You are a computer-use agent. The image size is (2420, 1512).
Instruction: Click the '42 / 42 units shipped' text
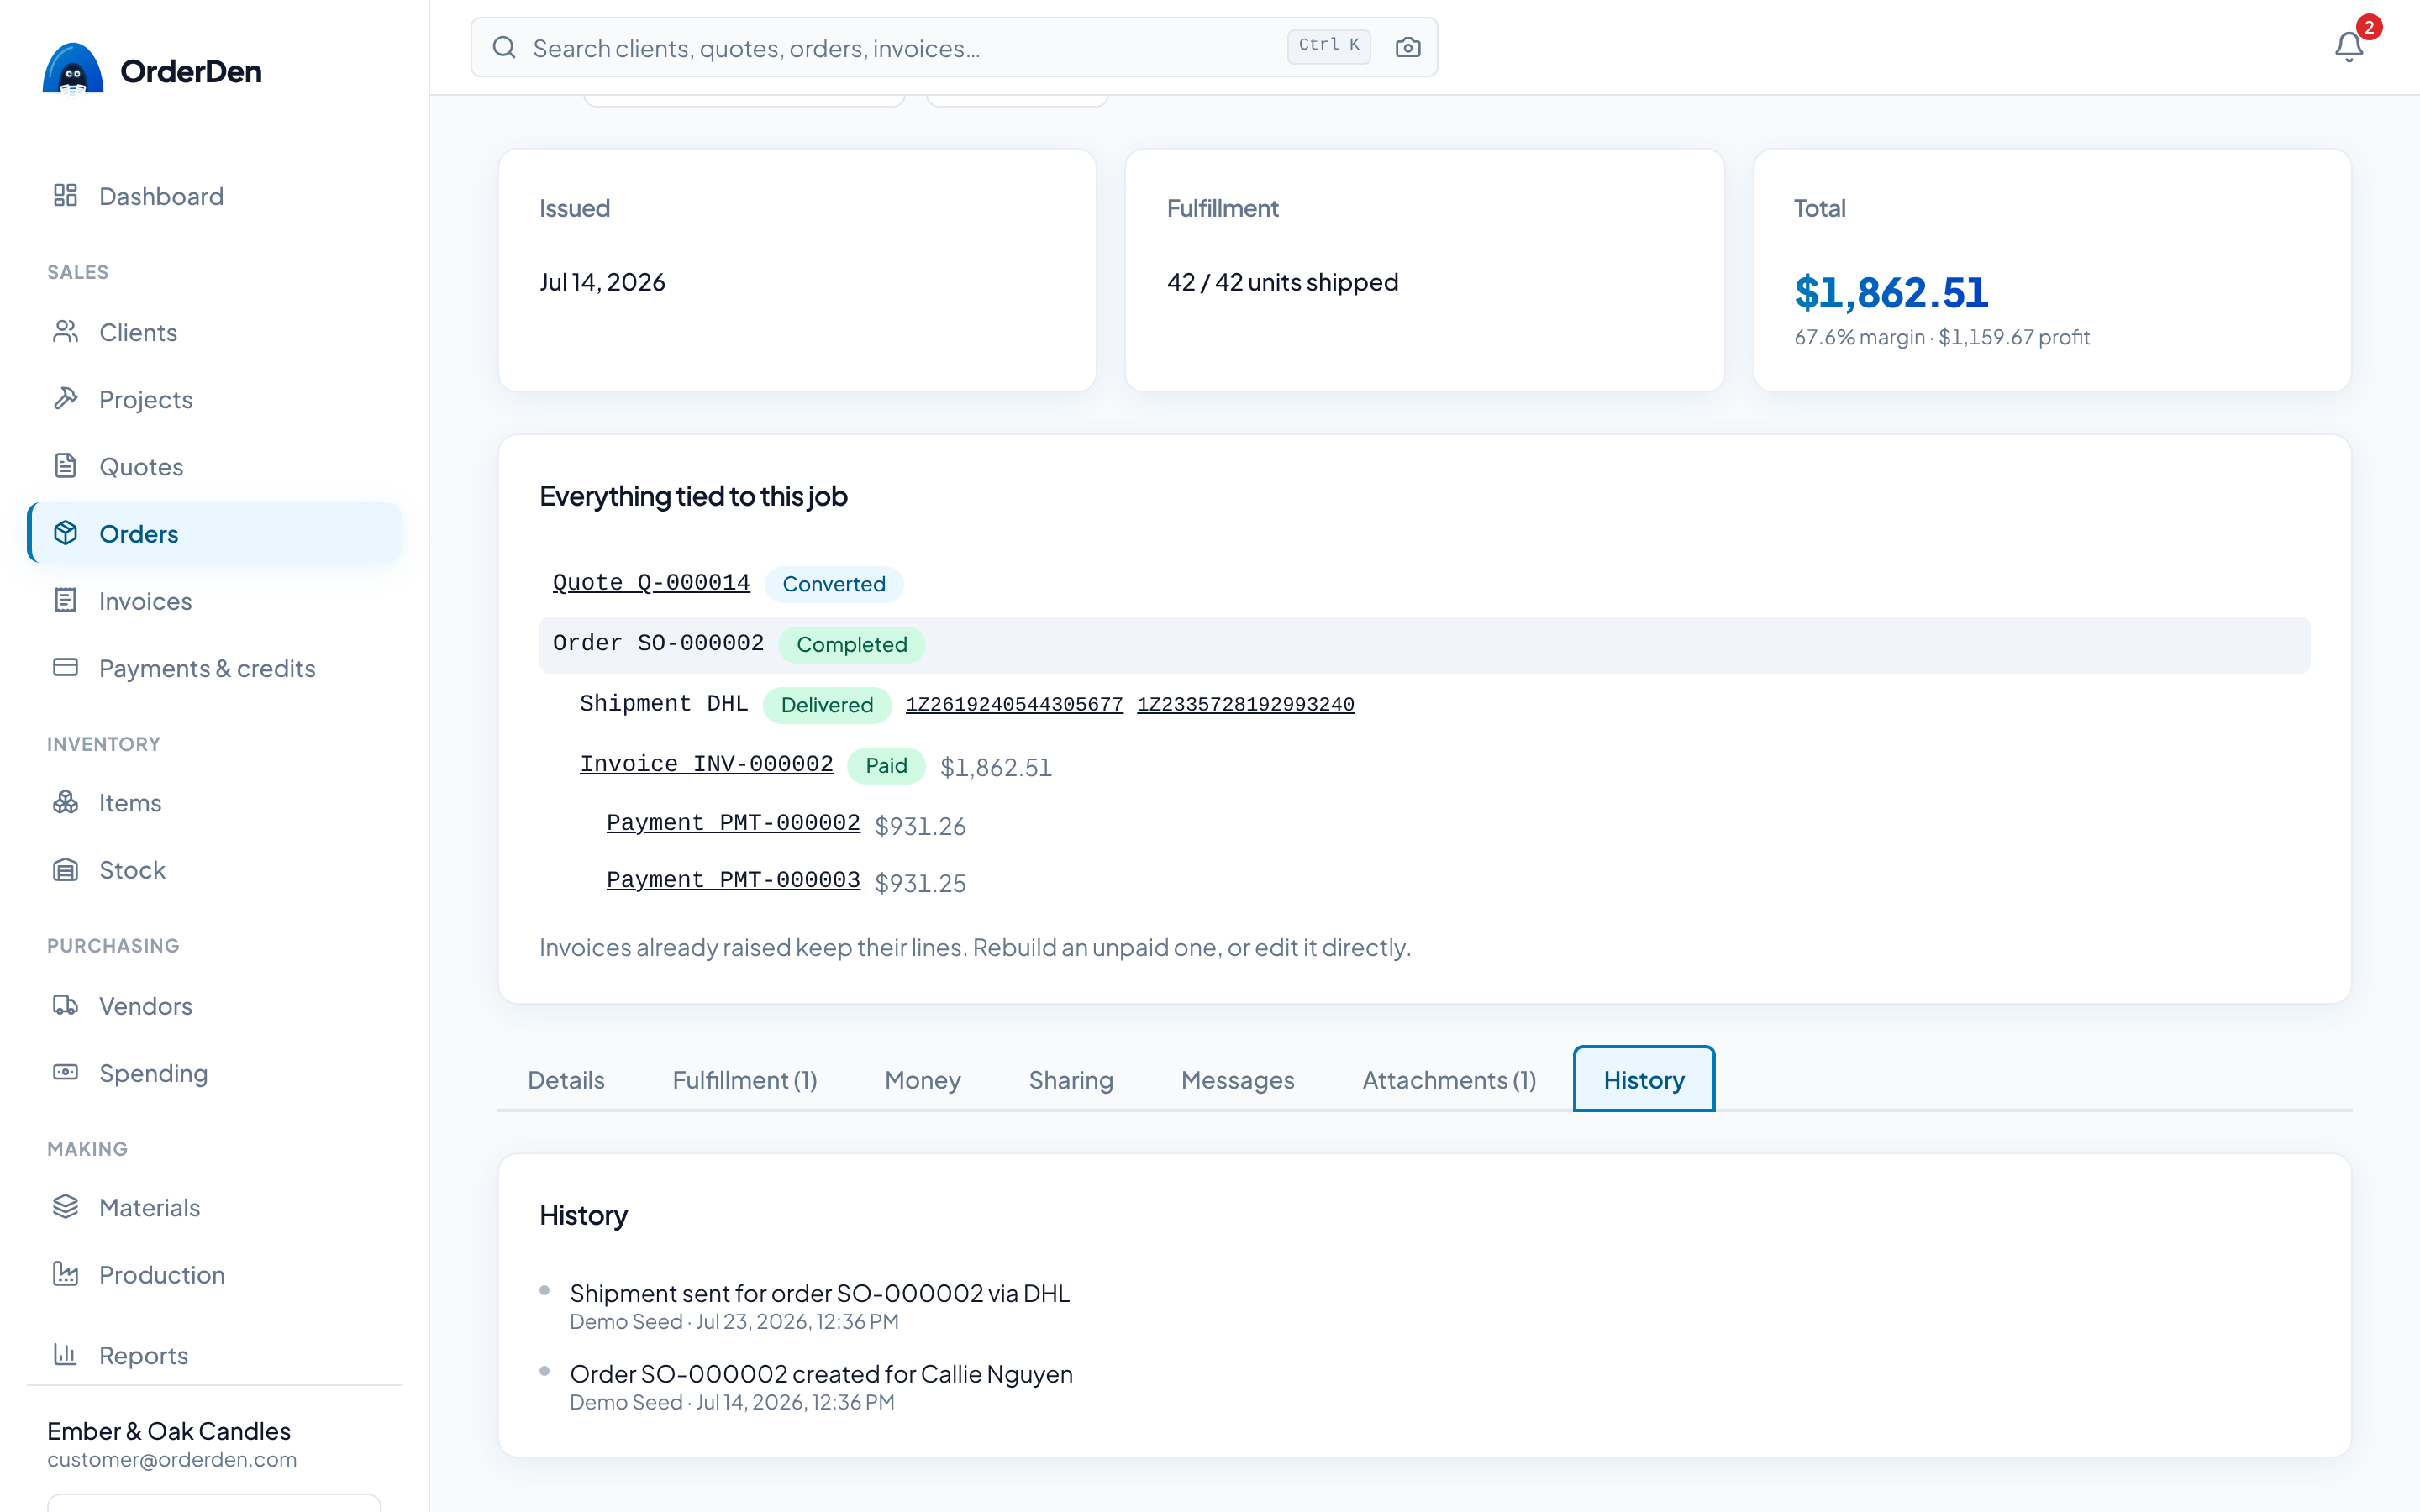(x=1282, y=282)
